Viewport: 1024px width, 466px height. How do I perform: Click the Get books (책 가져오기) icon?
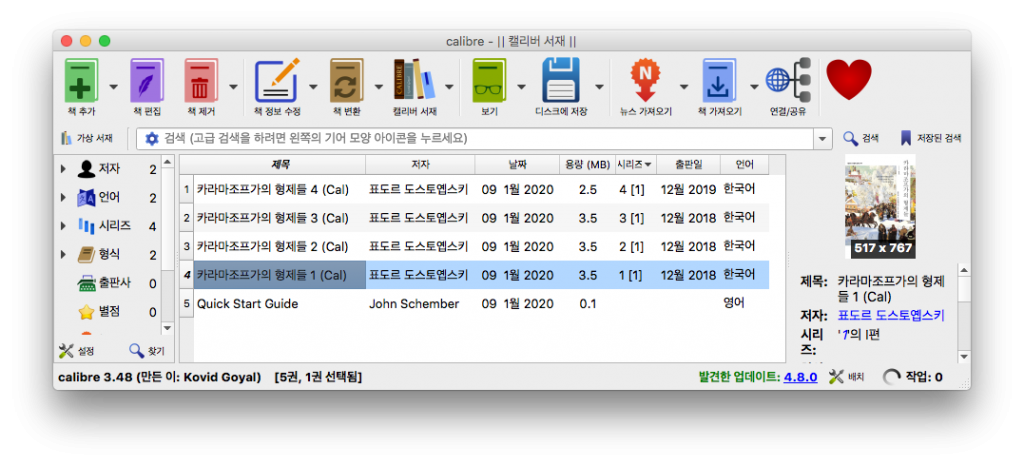click(x=719, y=81)
